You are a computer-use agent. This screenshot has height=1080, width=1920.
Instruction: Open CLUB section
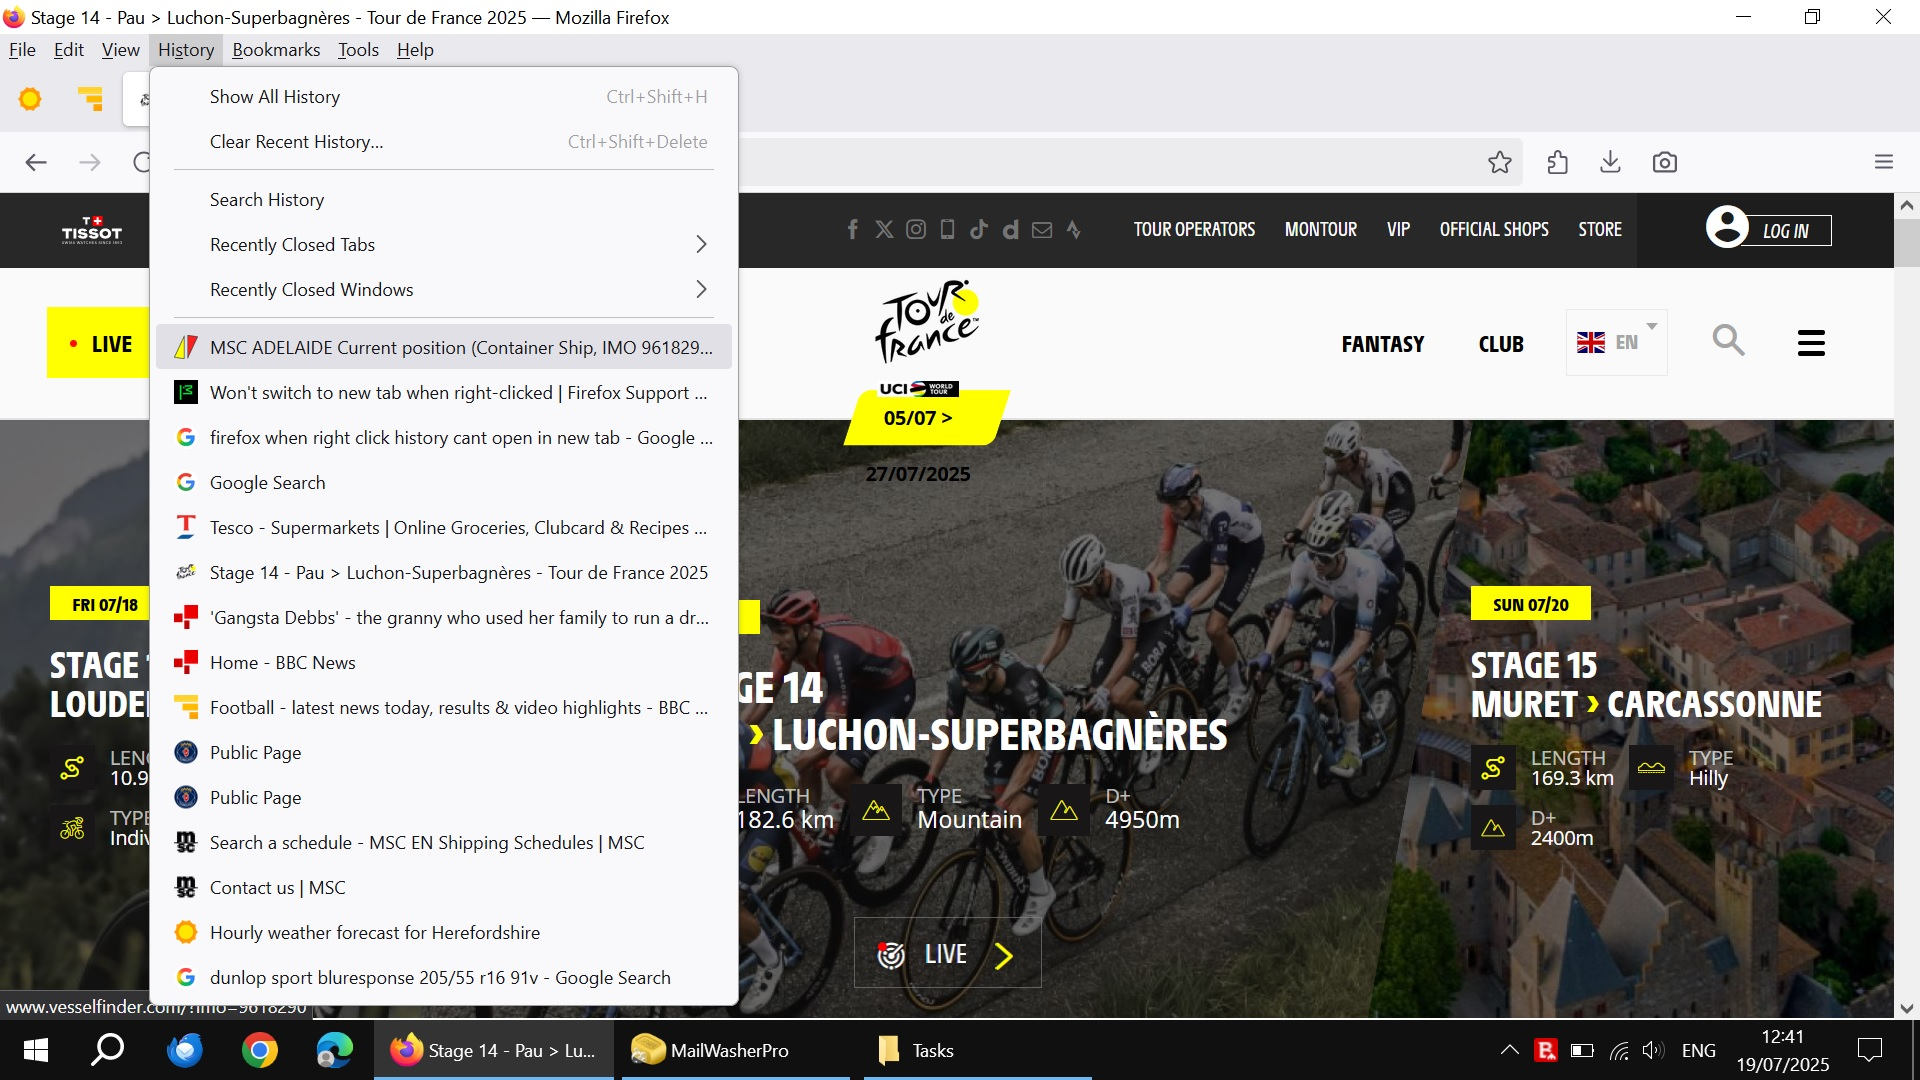(x=1501, y=344)
